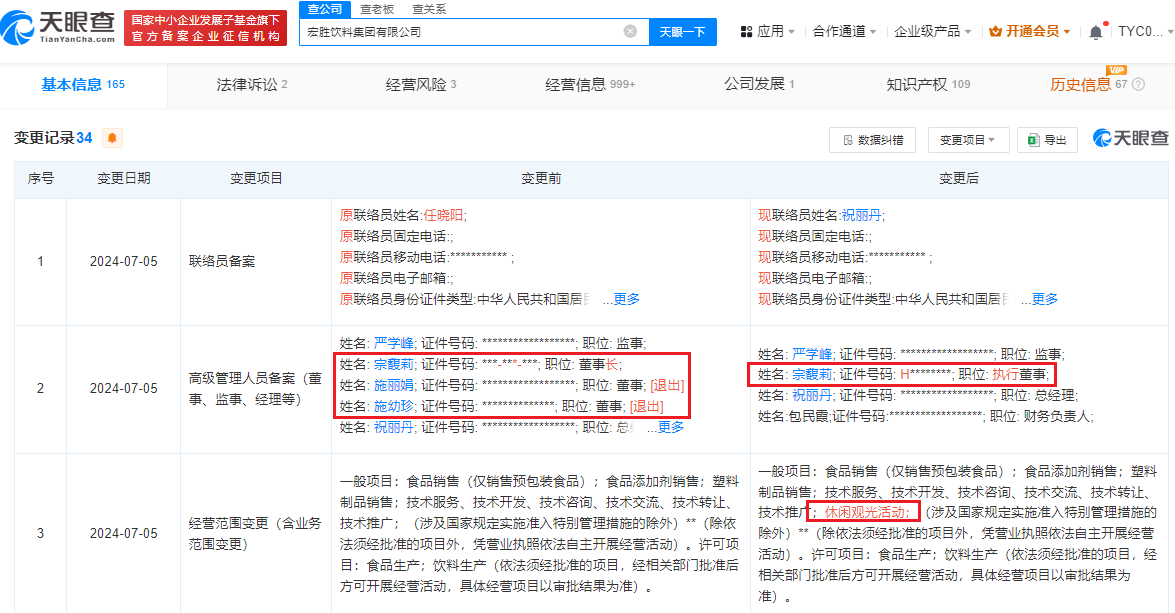This screenshot has height=613, width=1175.
Task: Switch to the 查关系 search tab
Action: click(x=429, y=9)
